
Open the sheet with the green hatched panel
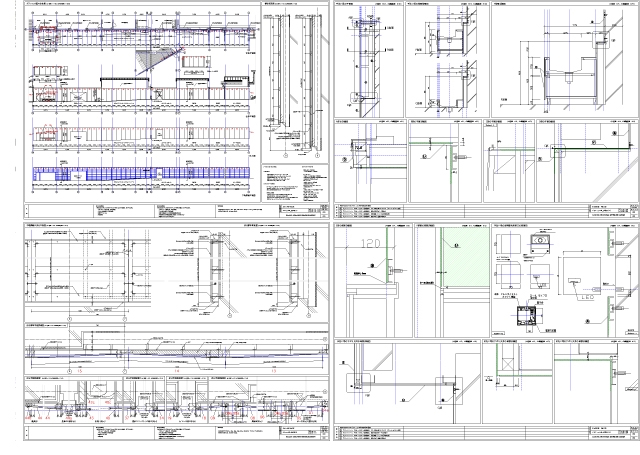(x=487, y=331)
